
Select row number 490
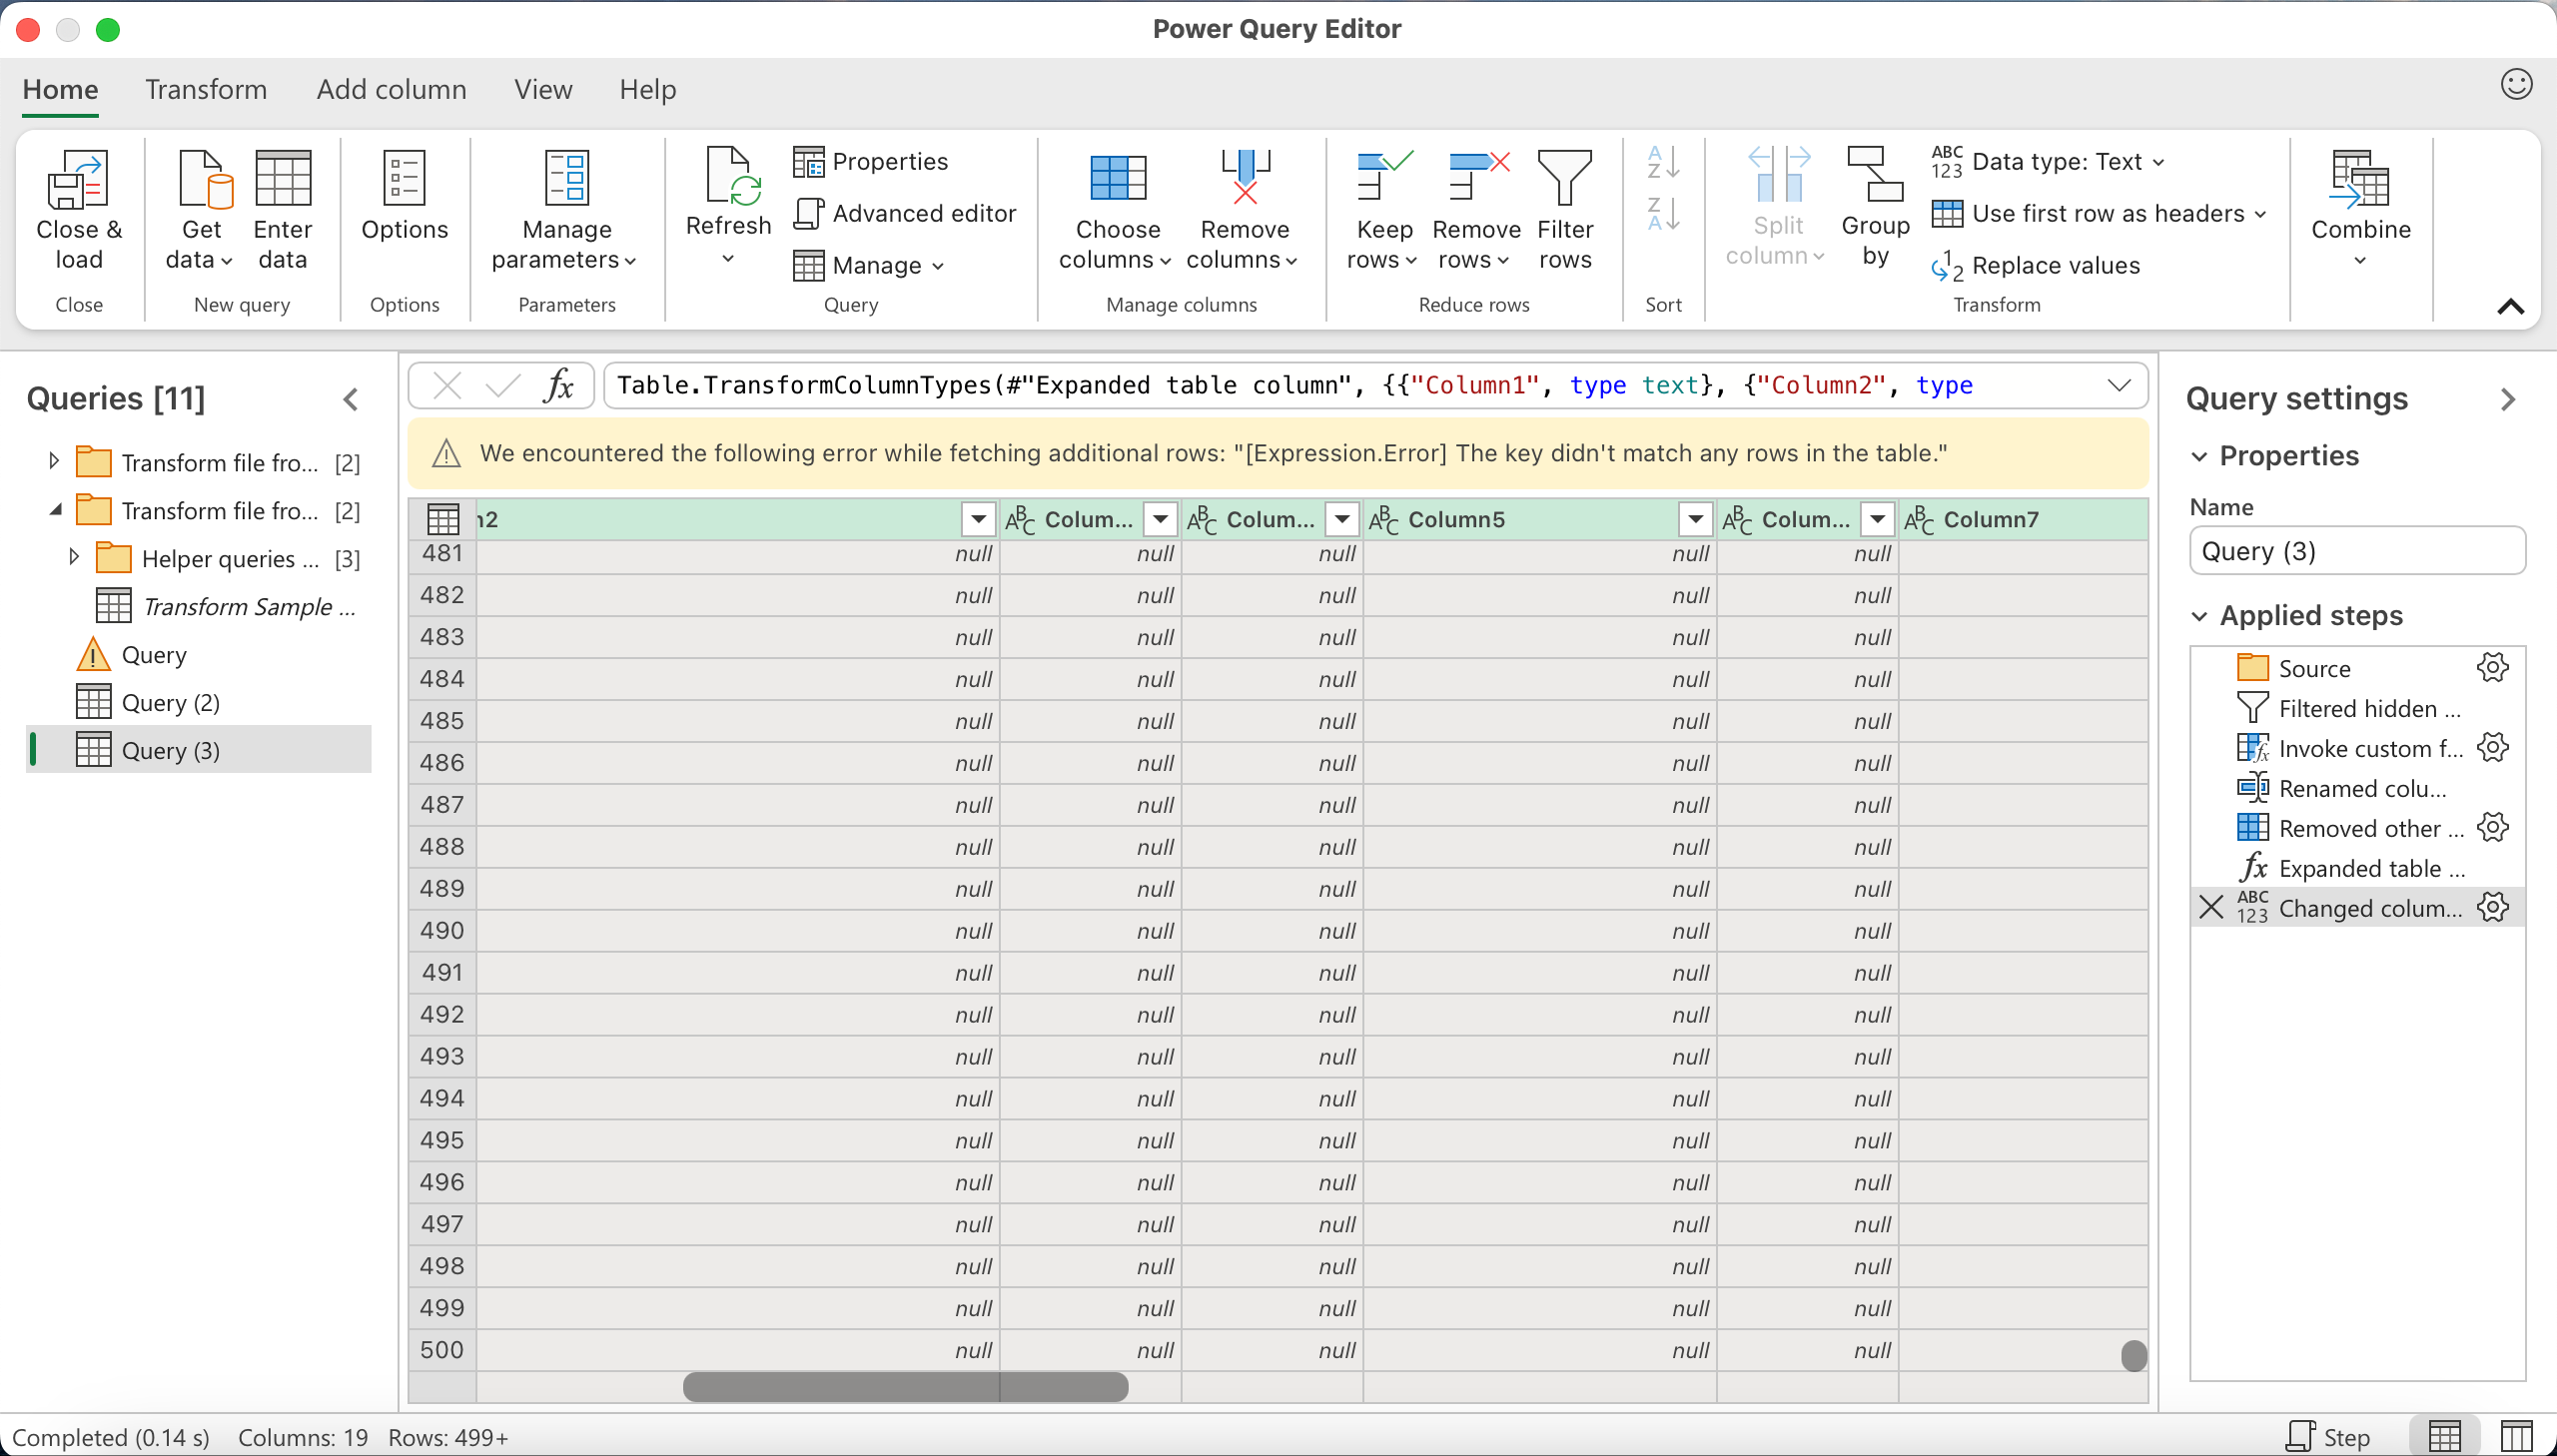pos(442,930)
